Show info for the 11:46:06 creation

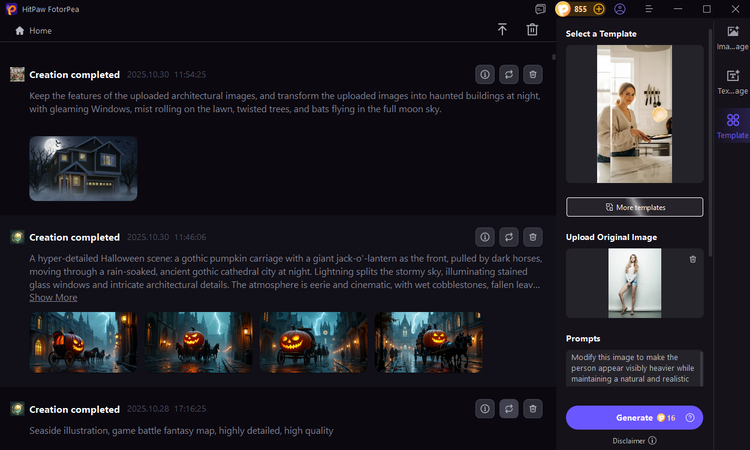485,237
